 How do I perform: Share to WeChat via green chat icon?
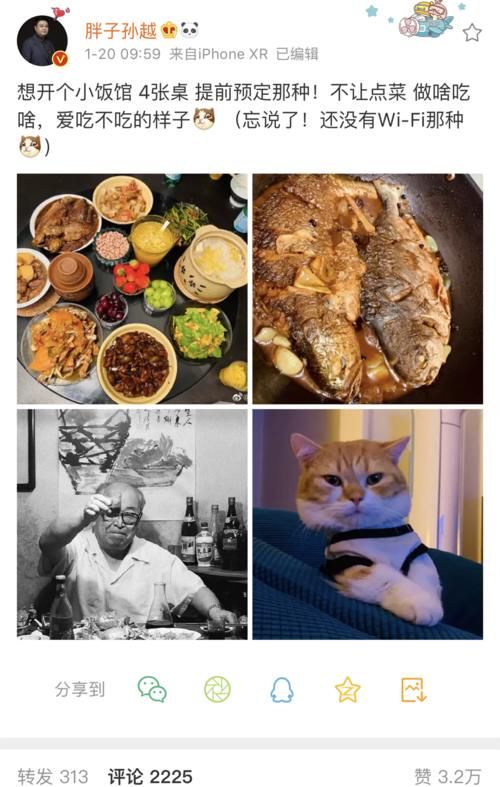pos(152,690)
